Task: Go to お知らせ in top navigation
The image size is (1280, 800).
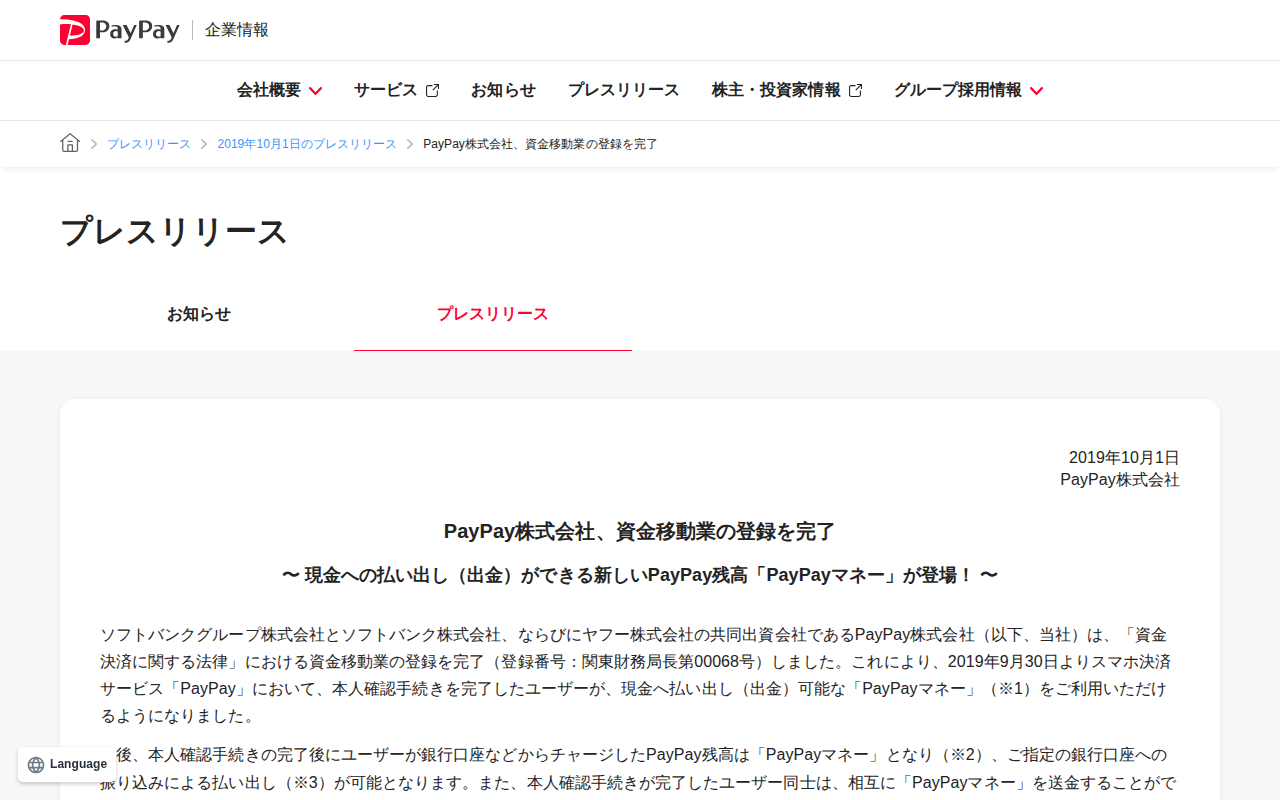Action: coord(503,90)
